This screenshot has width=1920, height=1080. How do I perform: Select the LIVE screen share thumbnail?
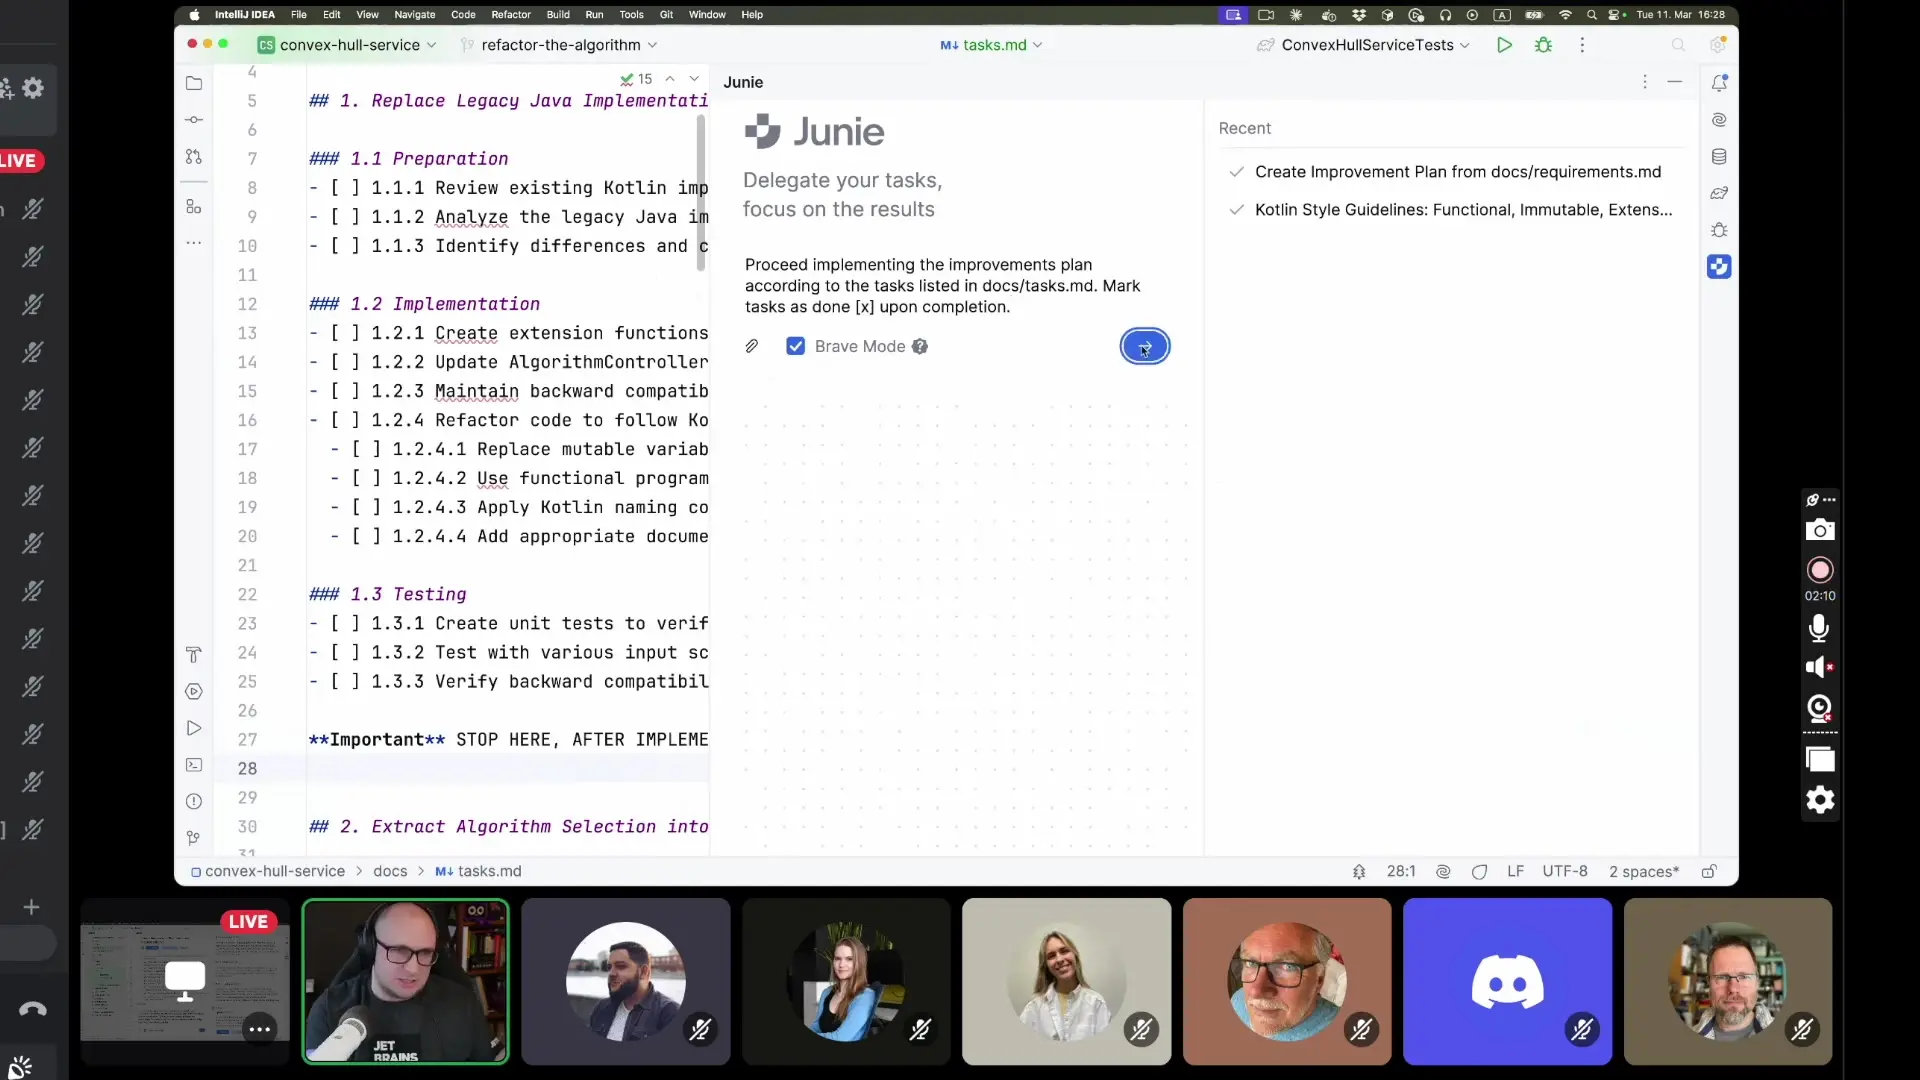pos(185,981)
